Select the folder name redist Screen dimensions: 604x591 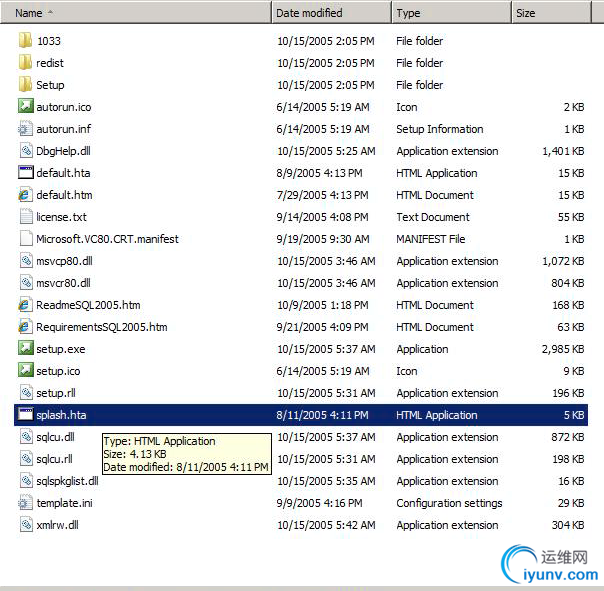pyautogui.click(x=50, y=63)
